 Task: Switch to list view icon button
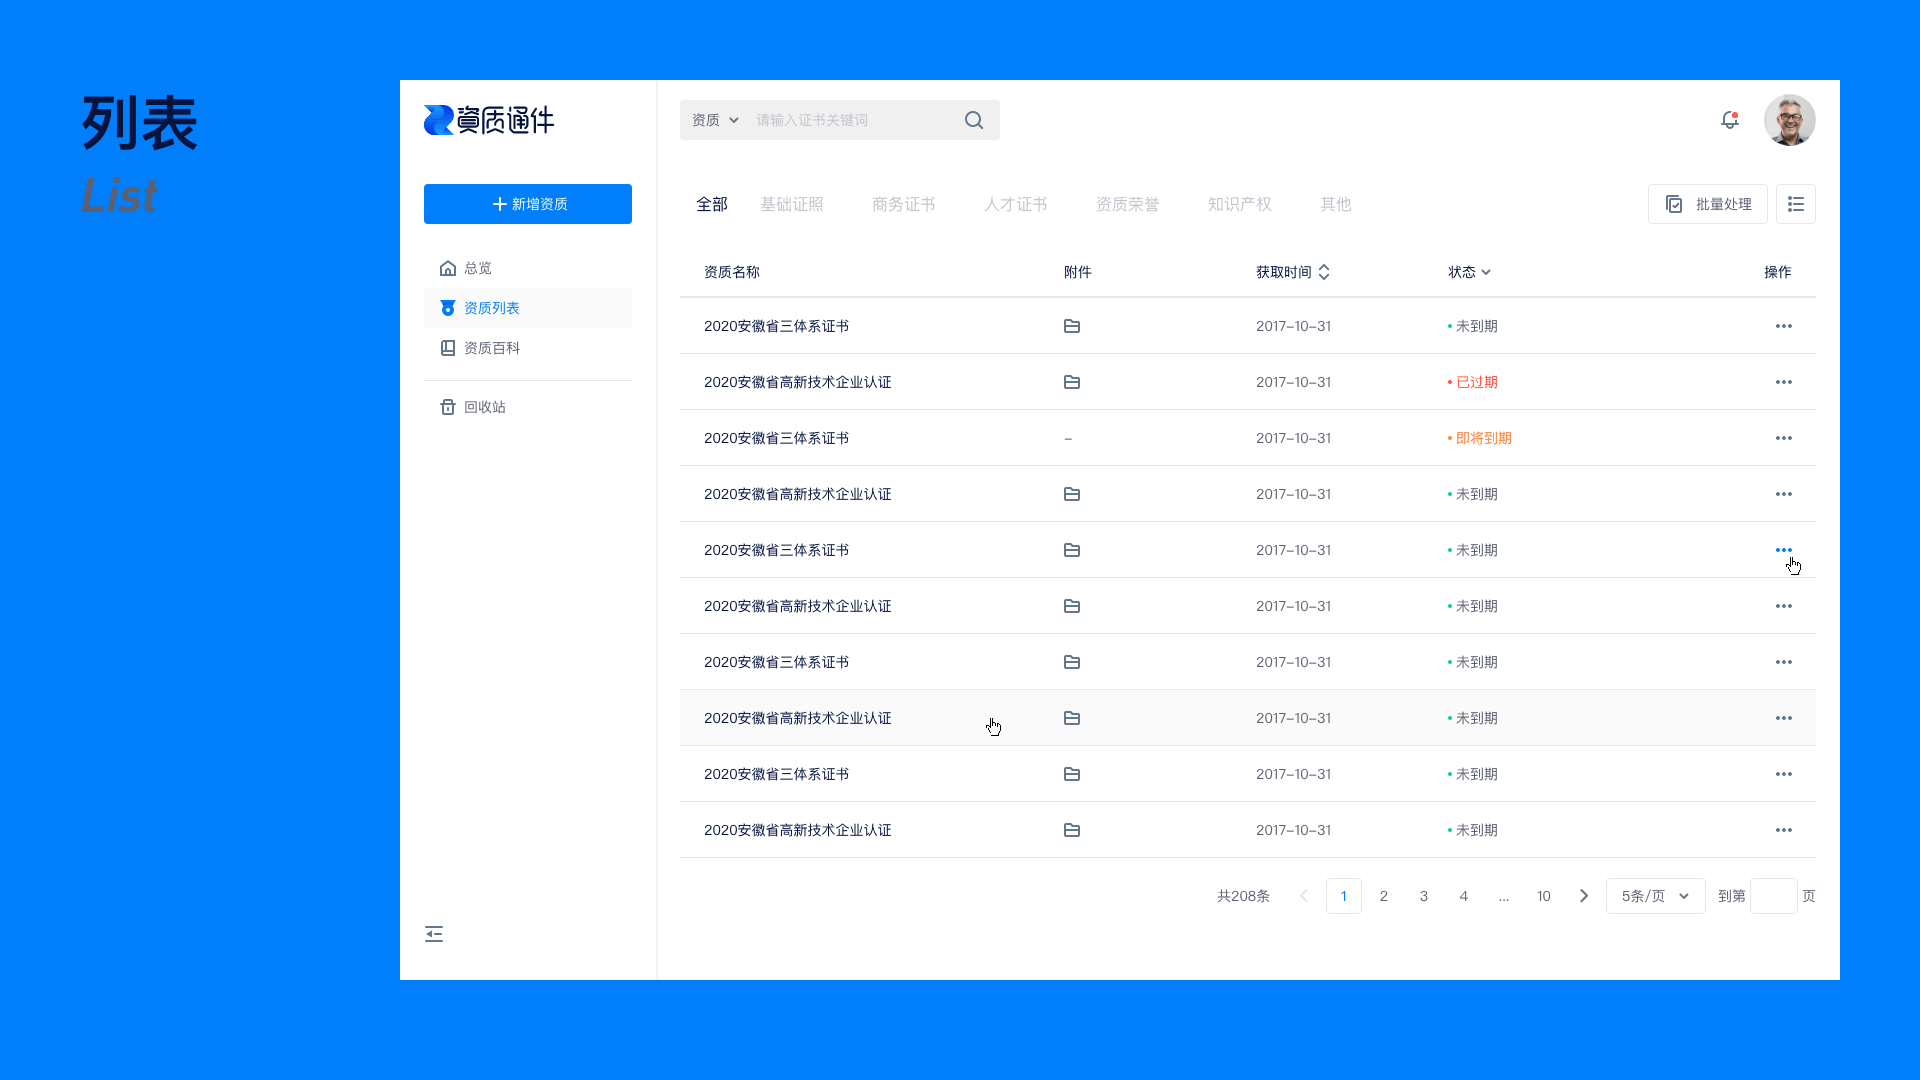pyautogui.click(x=1795, y=204)
